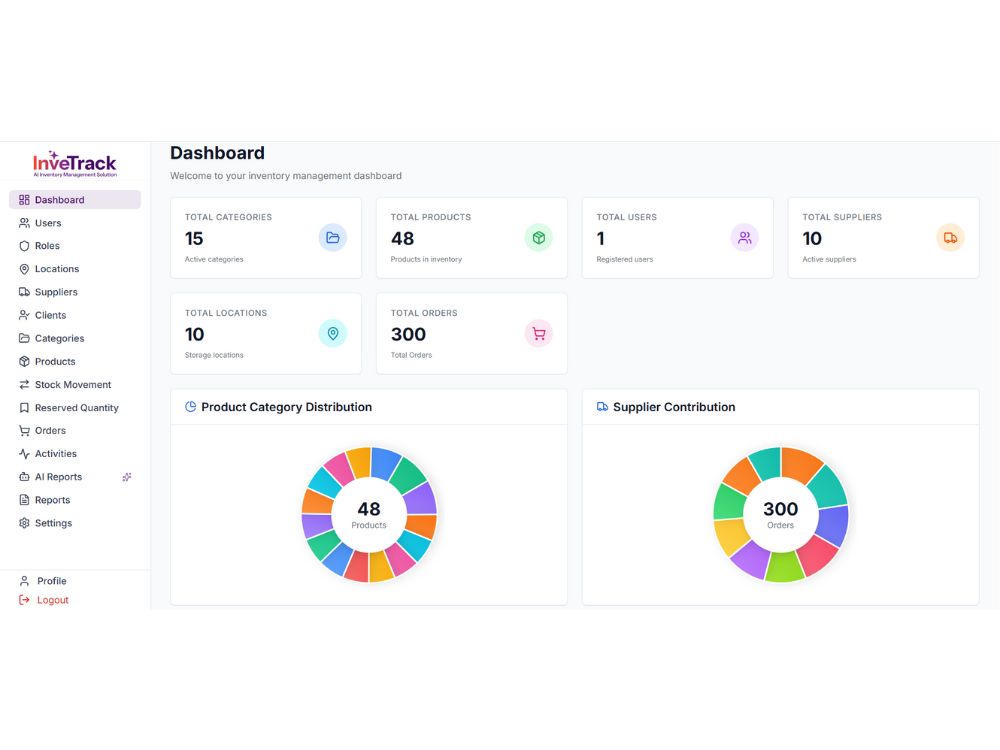
Task: Click the Orders cart icon in sidebar
Action: pos(24,430)
